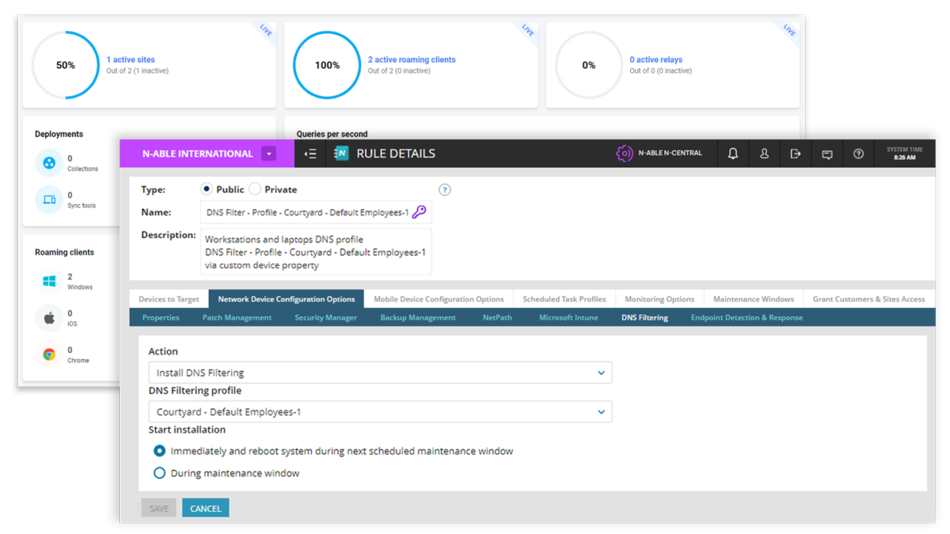Click the 100% roaming clients progress ring
This screenshot has height=534, width=950.
[327, 65]
